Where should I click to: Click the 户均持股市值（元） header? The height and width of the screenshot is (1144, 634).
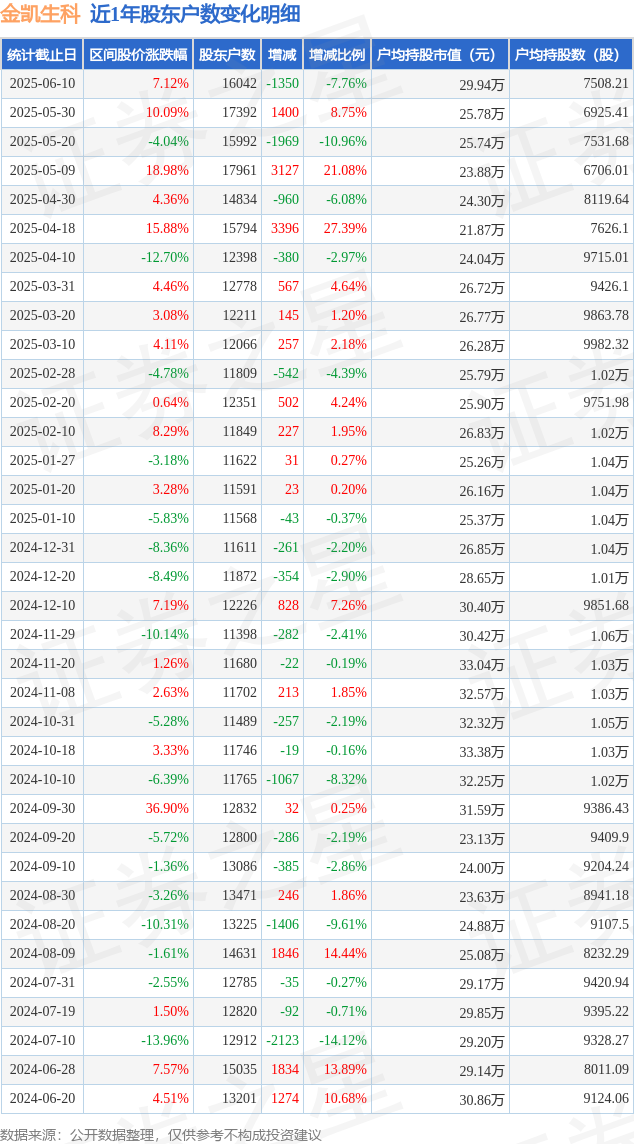tap(440, 55)
